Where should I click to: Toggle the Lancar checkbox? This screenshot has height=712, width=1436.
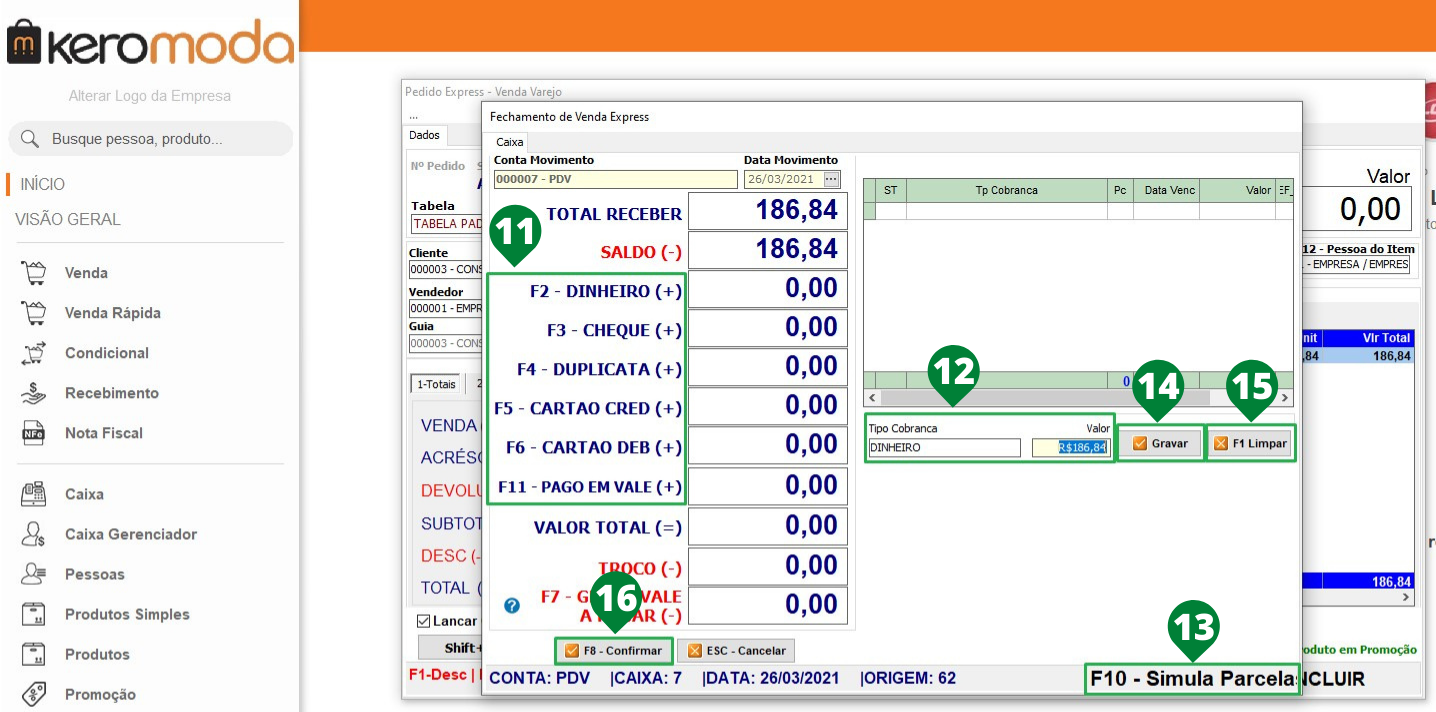(424, 621)
